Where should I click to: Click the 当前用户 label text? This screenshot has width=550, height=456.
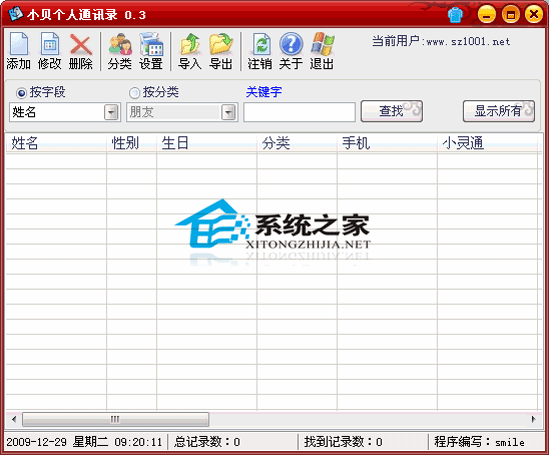tap(441, 41)
